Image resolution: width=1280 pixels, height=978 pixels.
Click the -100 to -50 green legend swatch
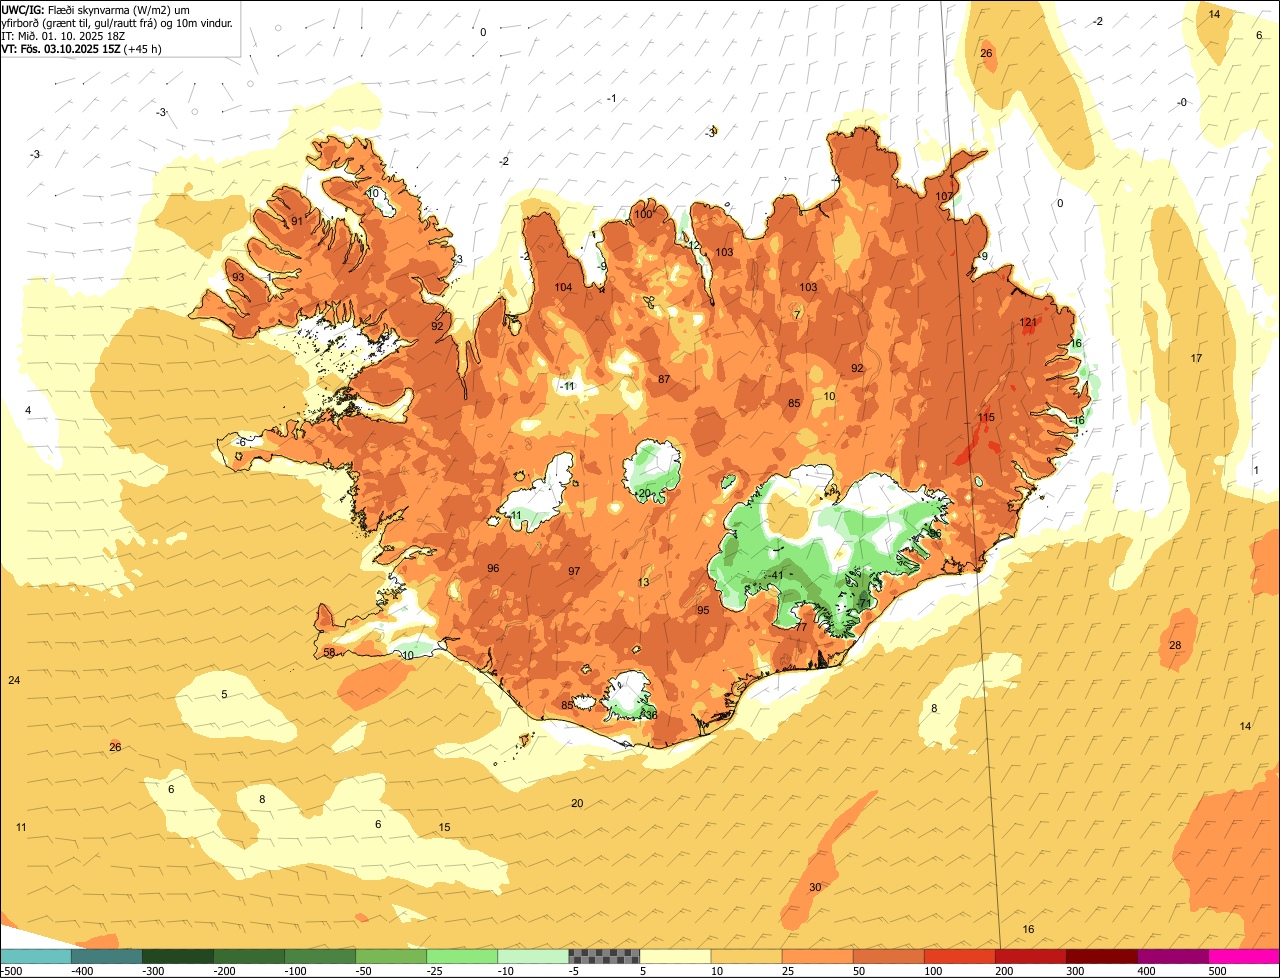[x=320, y=957]
